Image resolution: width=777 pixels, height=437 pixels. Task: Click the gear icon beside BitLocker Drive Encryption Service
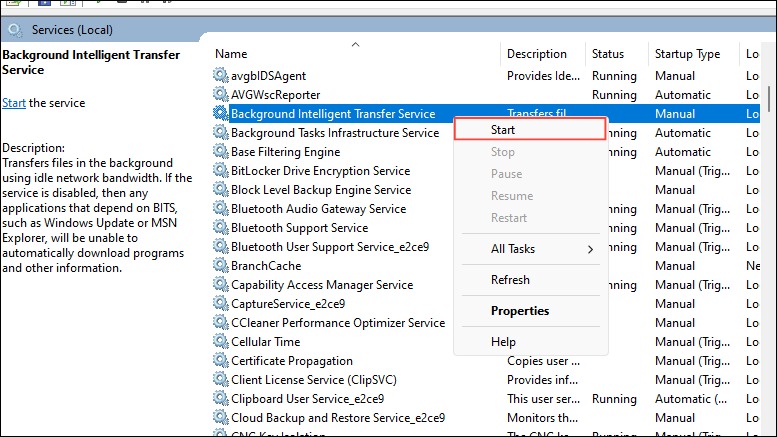[221, 170]
